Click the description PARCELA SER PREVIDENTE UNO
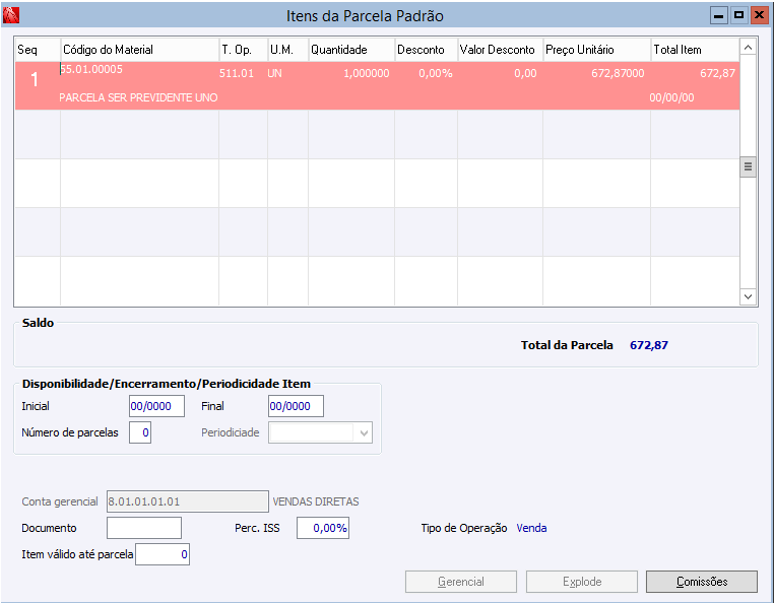 pos(139,98)
